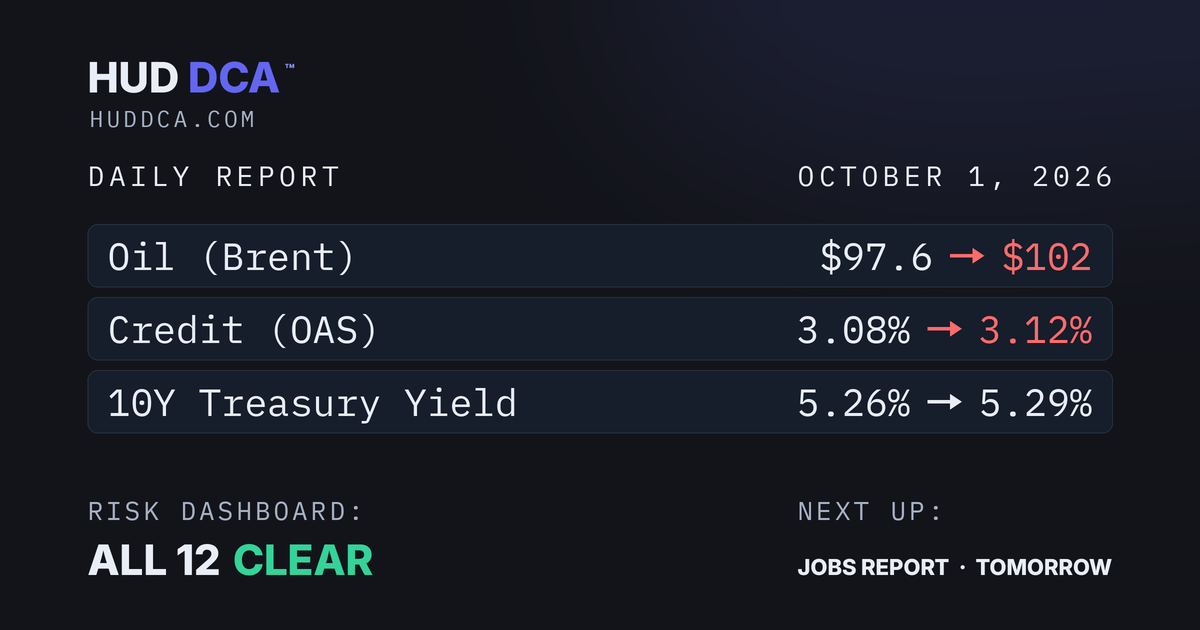Click the RISK DASHBOARD label

click(225, 512)
